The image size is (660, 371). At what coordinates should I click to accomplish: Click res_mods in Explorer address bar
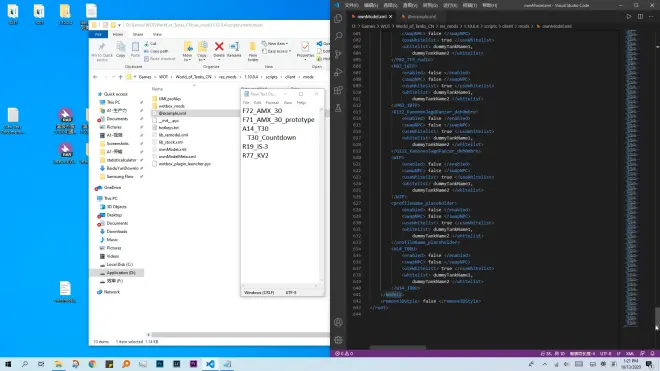(x=228, y=77)
